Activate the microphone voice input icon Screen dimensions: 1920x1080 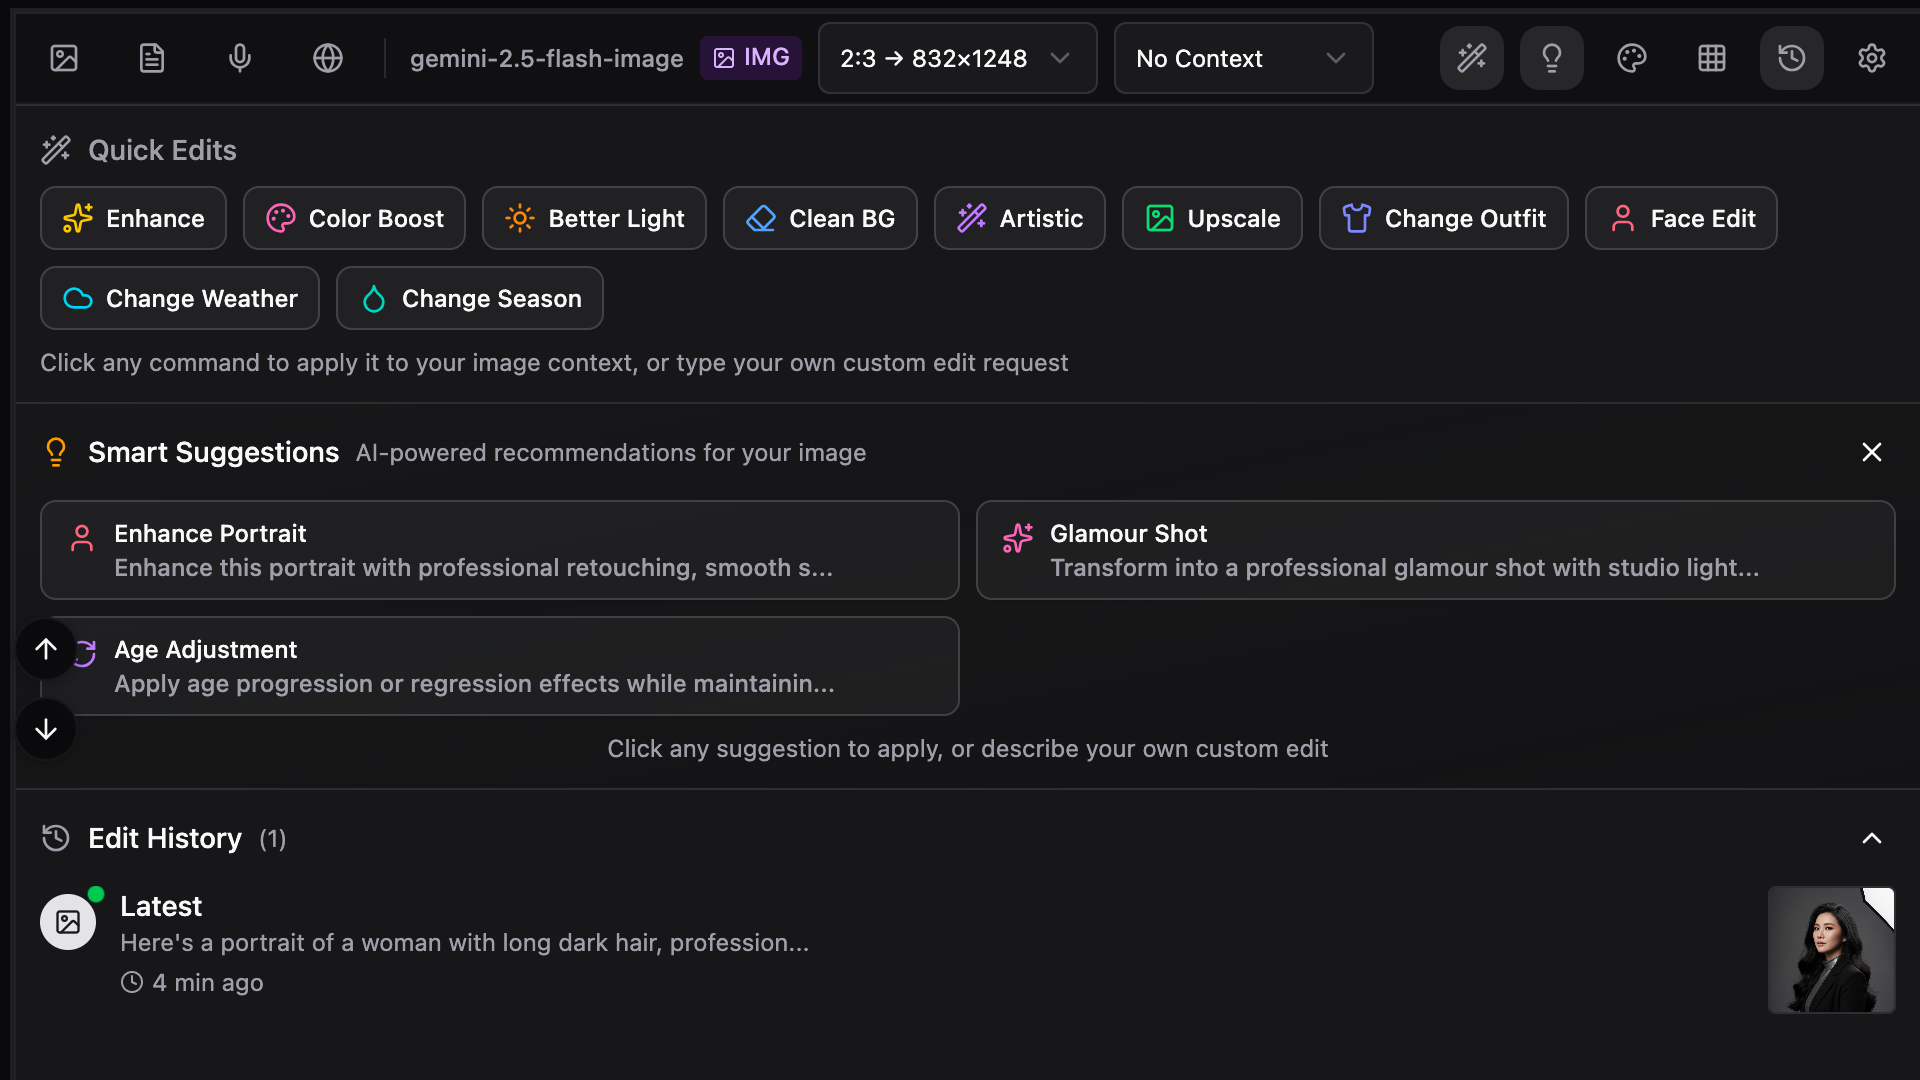coord(240,58)
